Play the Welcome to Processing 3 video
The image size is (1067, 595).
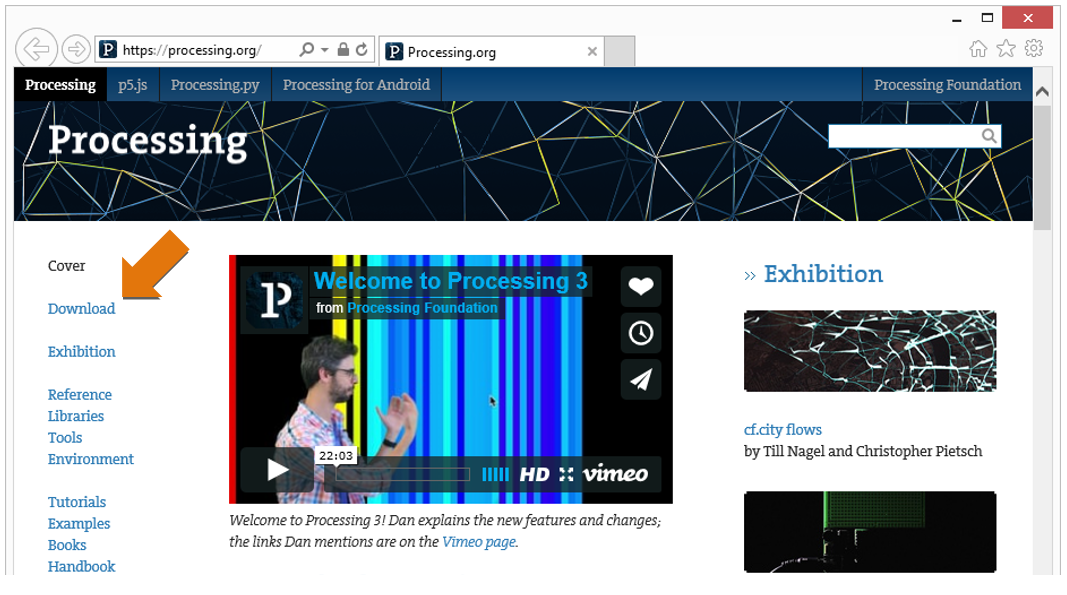pyautogui.click(x=277, y=470)
